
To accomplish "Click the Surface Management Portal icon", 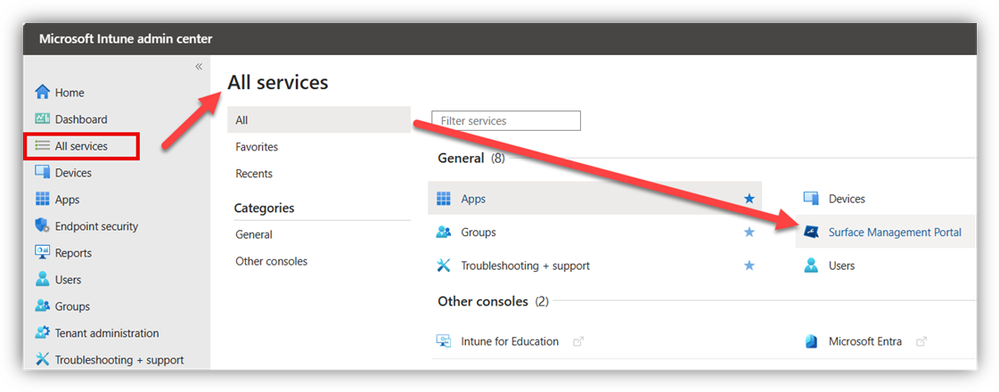I will (811, 232).
